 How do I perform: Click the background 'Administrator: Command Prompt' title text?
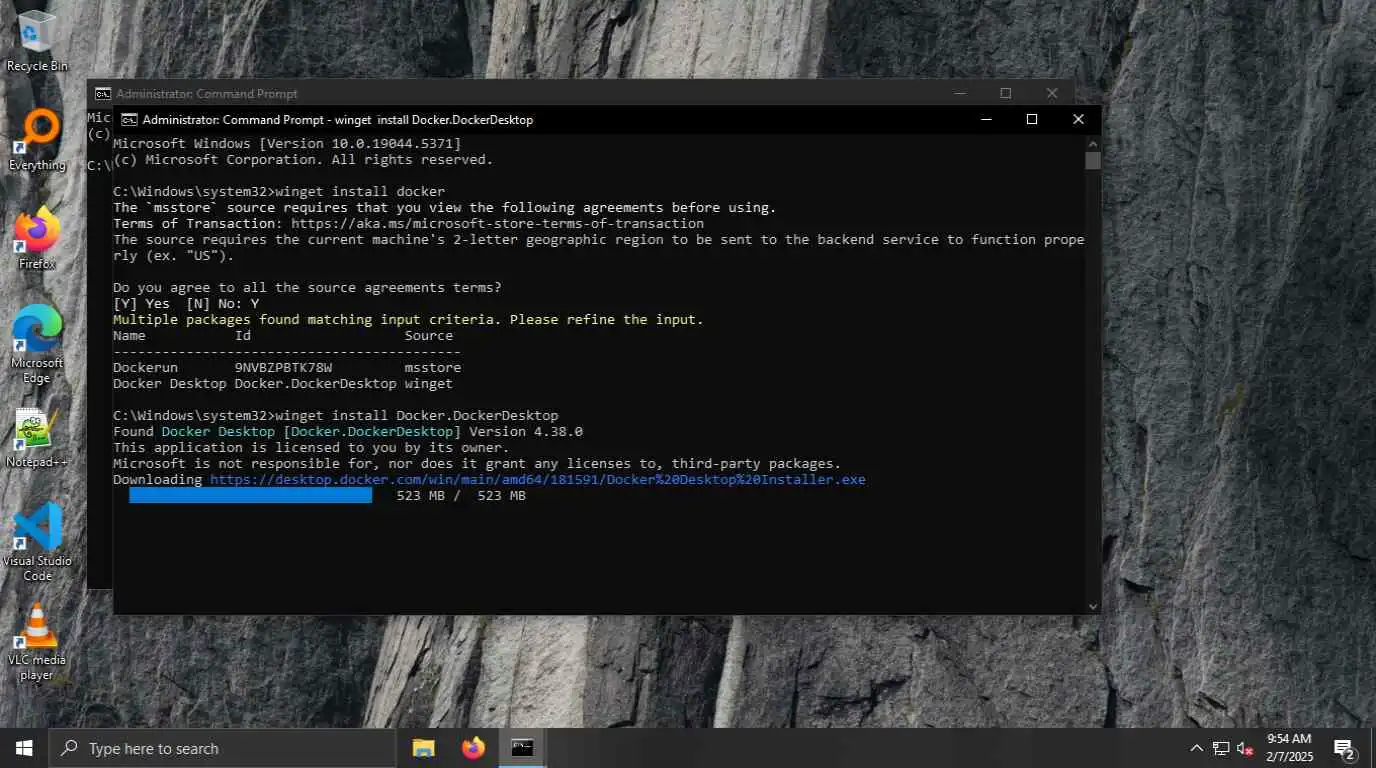pos(207,93)
